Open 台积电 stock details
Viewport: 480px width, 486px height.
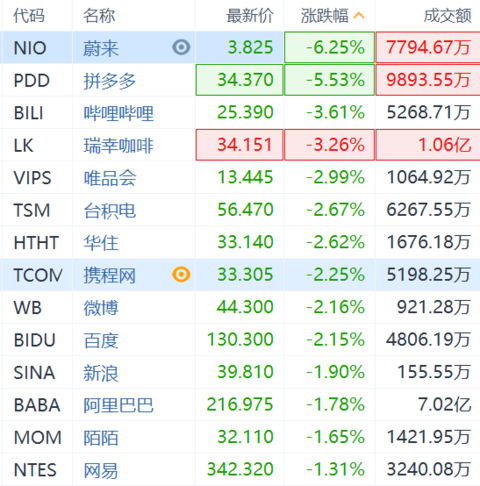(109, 211)
